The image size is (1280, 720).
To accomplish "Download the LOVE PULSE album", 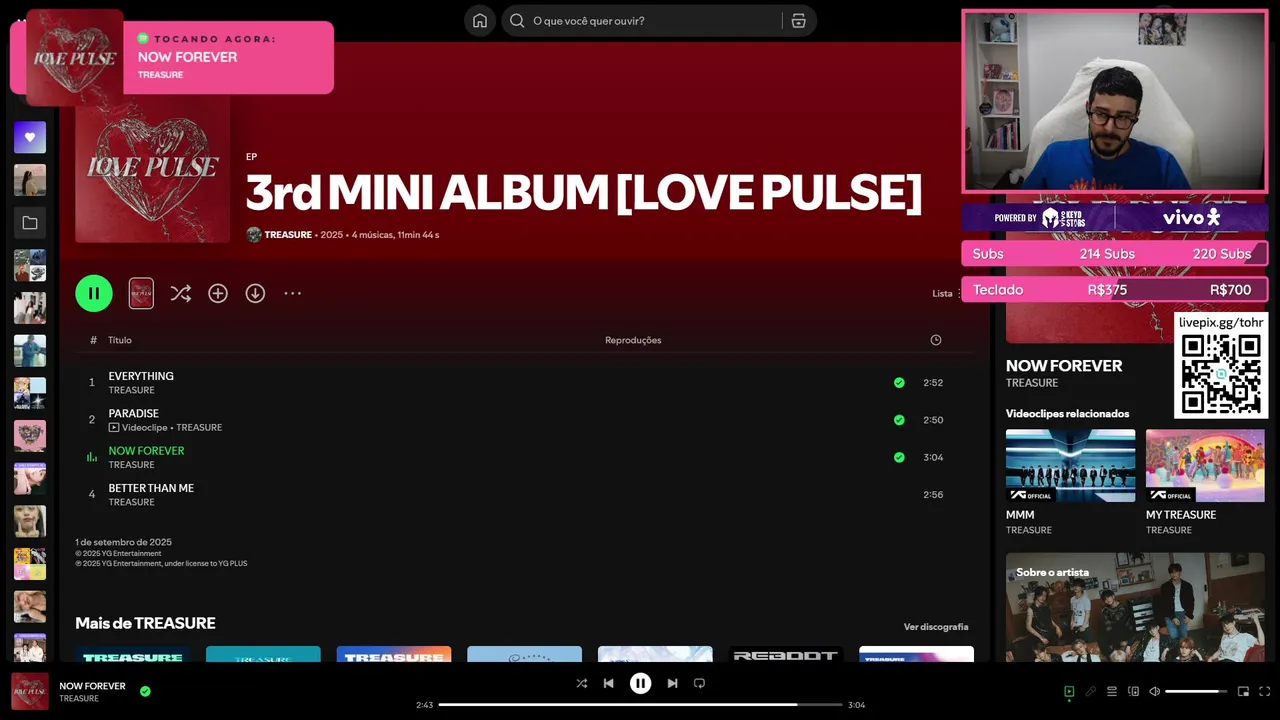I will [255, 293].
